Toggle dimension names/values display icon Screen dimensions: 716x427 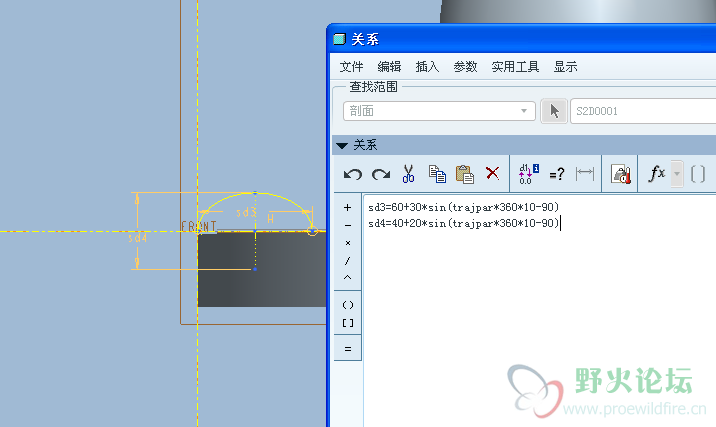click(529, 174)
